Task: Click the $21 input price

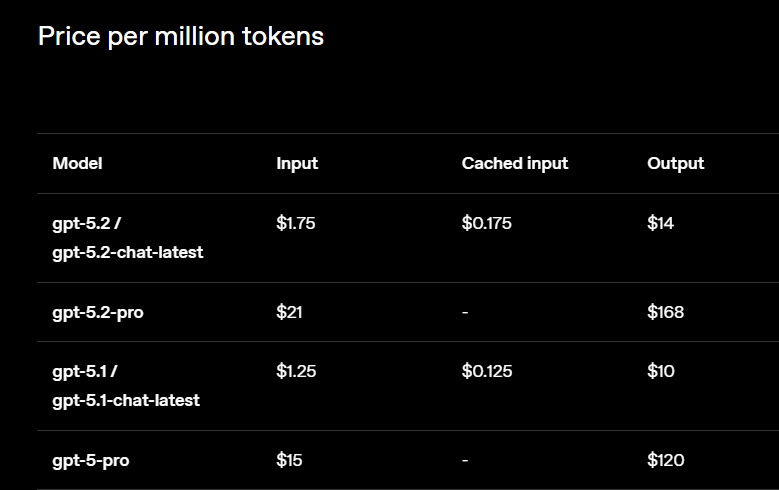Action: [x=289, y=312]
